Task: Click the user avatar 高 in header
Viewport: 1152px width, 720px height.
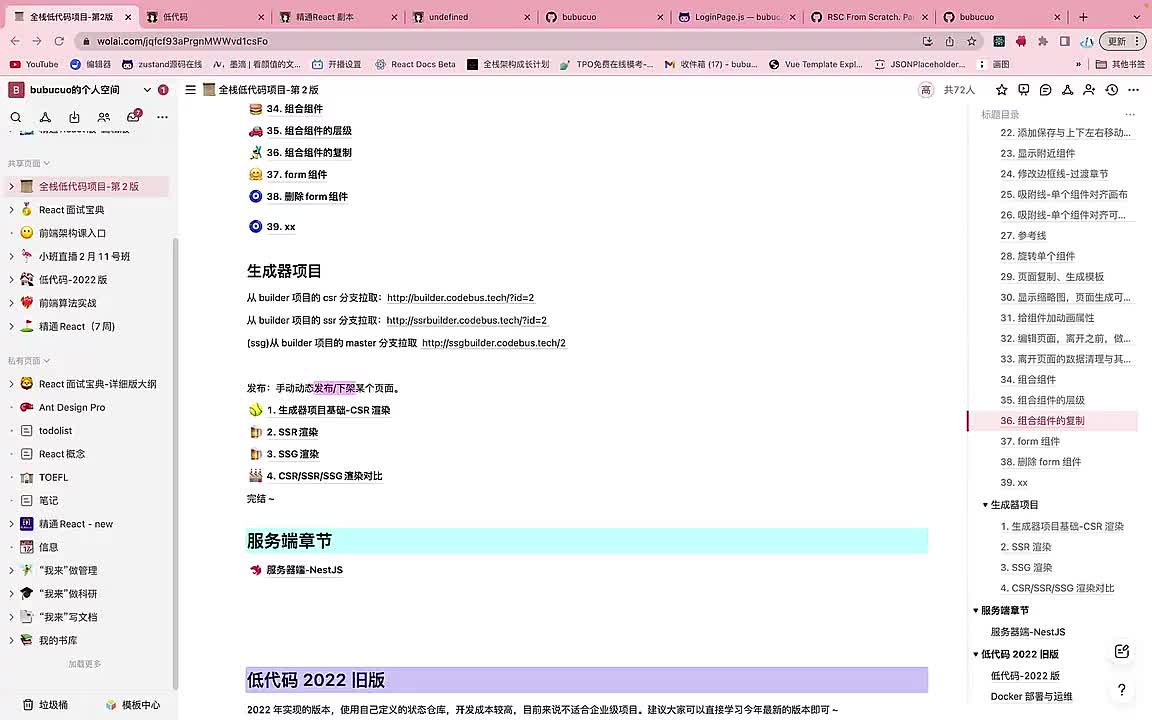Action: pos(926,90)
